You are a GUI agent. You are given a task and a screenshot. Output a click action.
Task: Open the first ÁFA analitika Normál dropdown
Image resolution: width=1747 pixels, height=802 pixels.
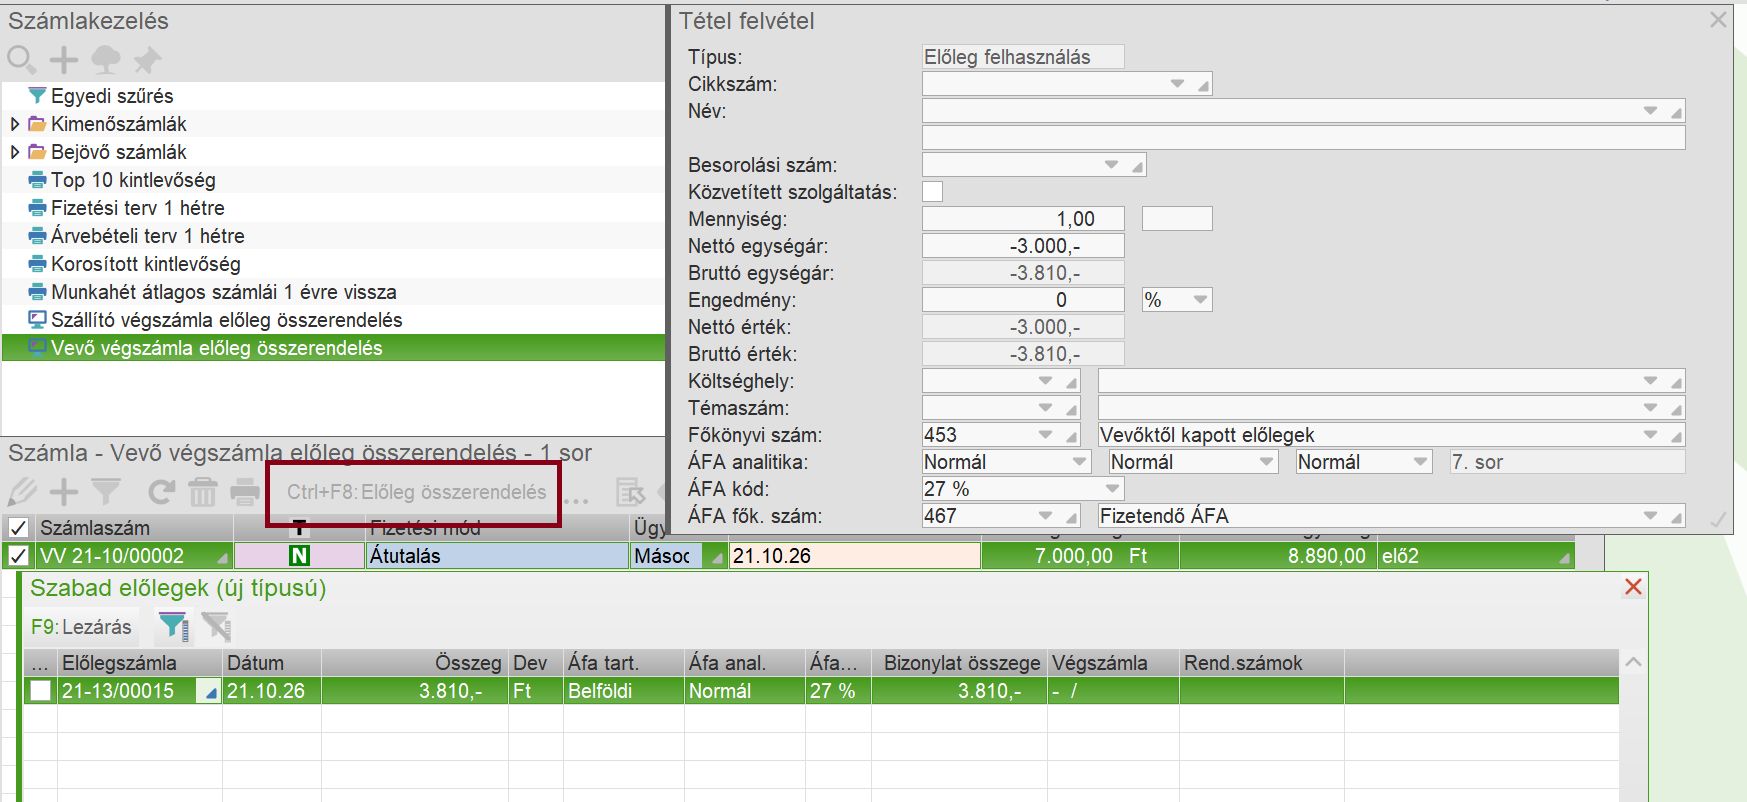[x=1079, y=462]
